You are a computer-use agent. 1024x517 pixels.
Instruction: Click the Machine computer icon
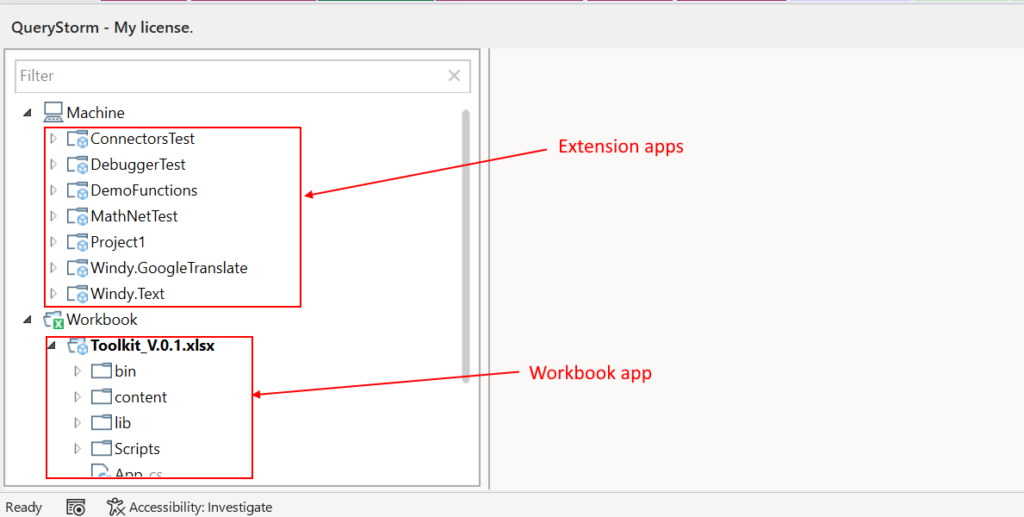coord(54,112)
